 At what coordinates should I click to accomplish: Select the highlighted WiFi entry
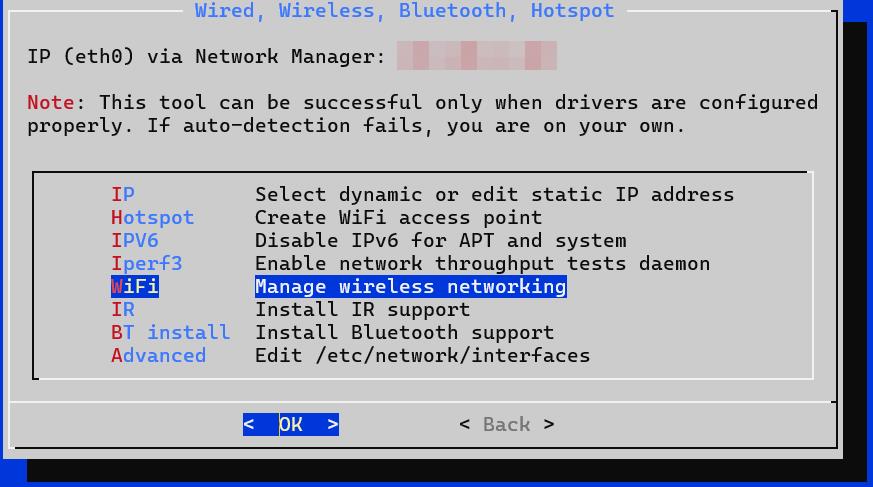click(135, 286)
